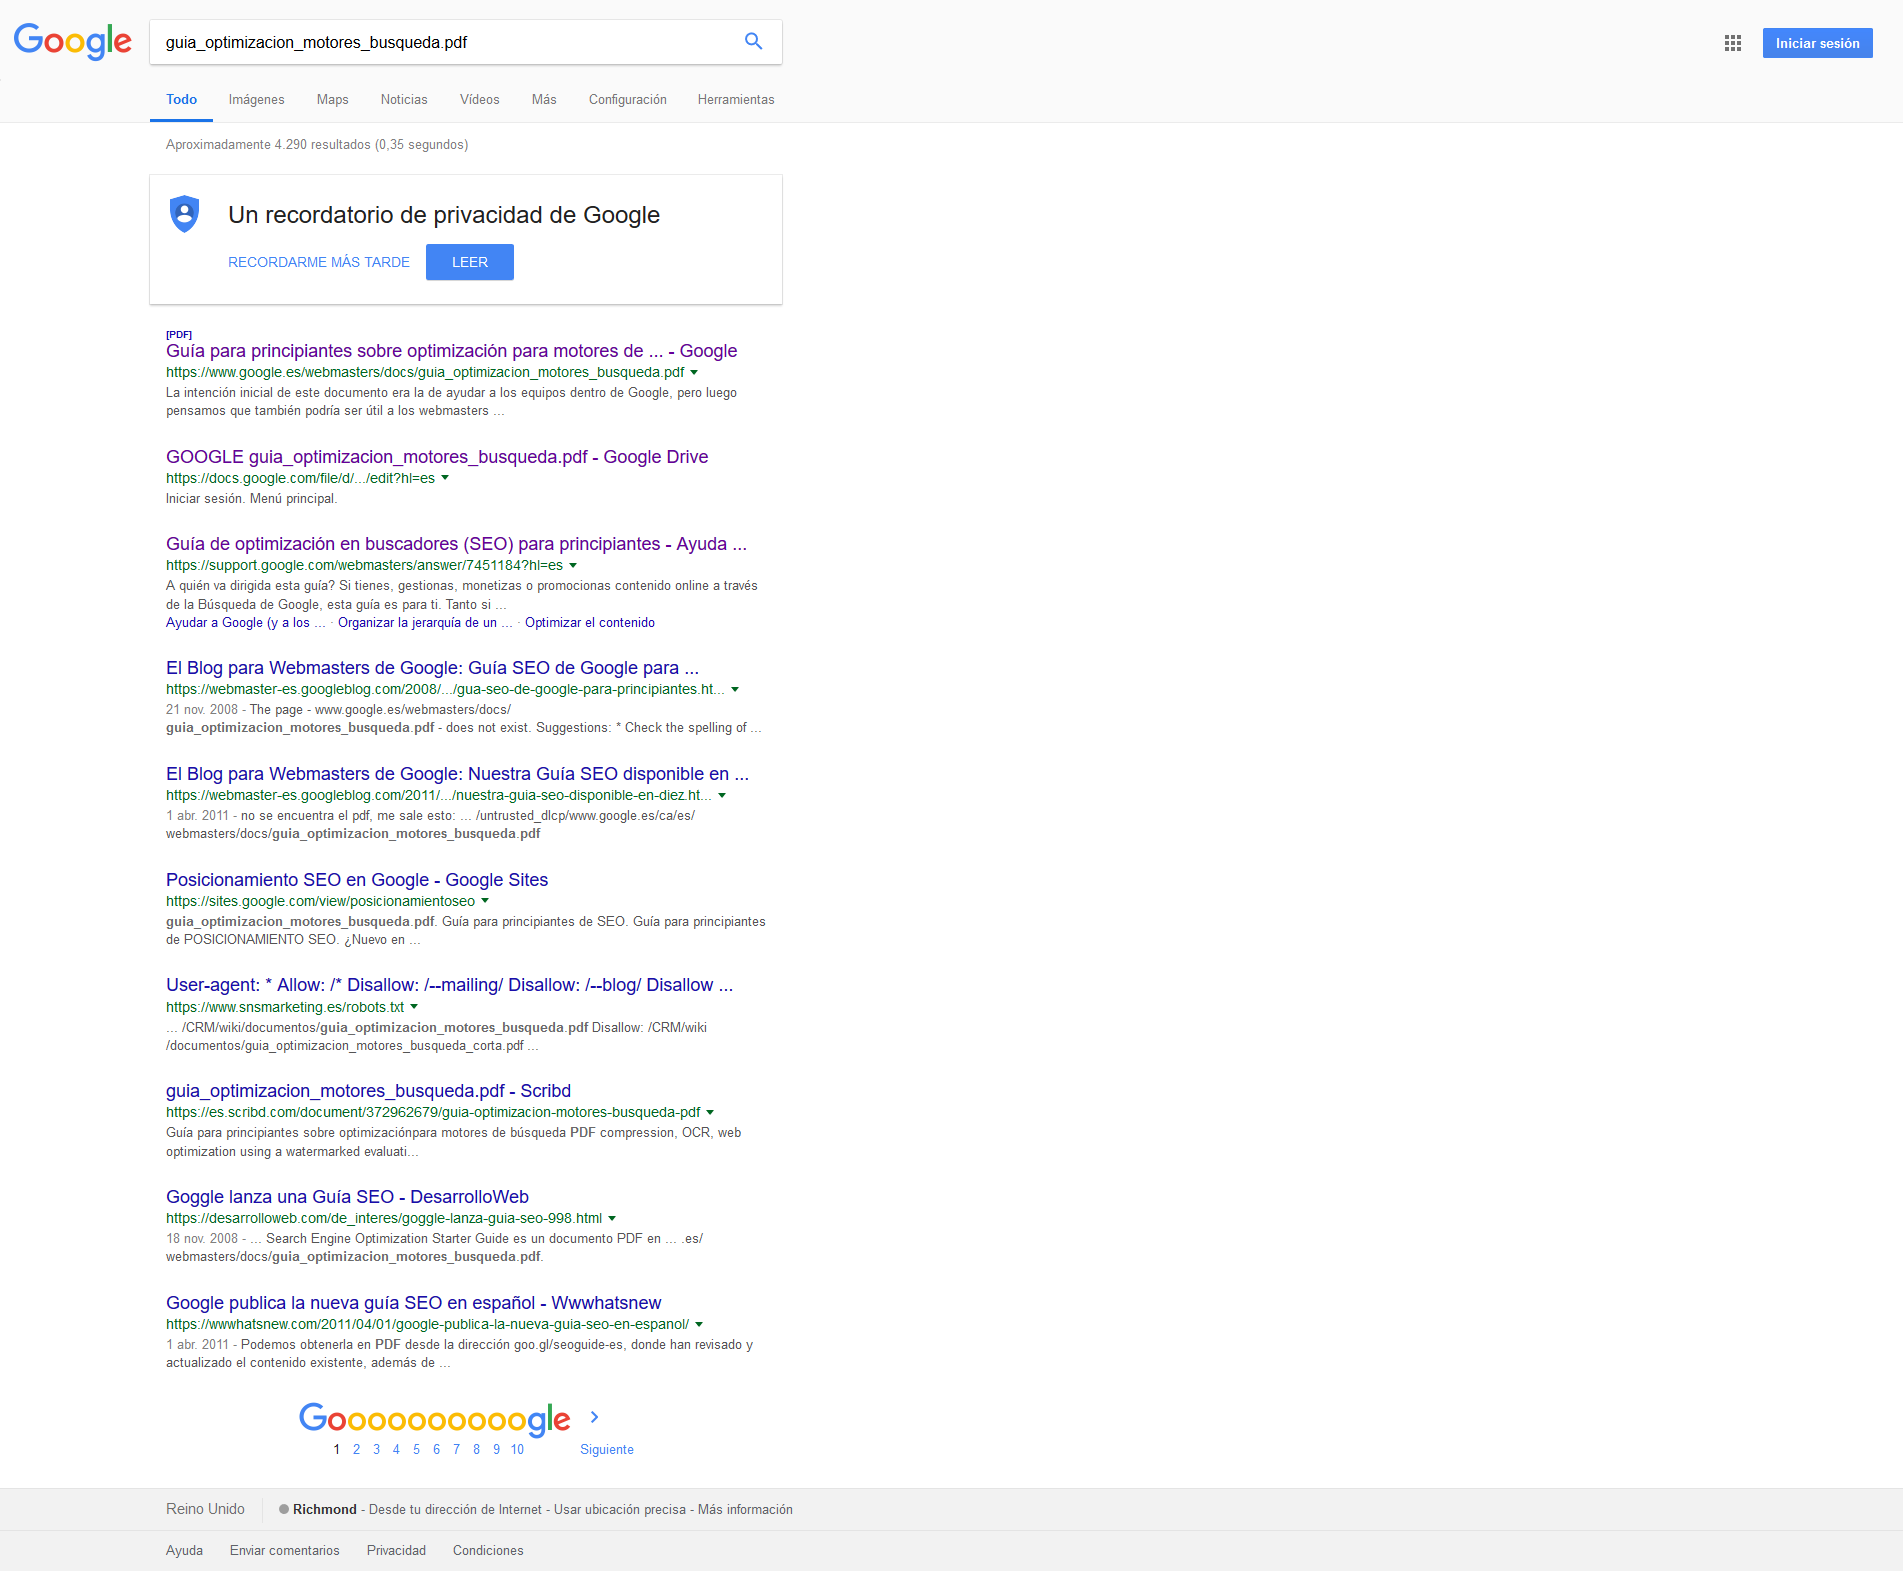Go to results page 7
This screenshot has width=1903, height=1571.
[x=456, y=1449]
